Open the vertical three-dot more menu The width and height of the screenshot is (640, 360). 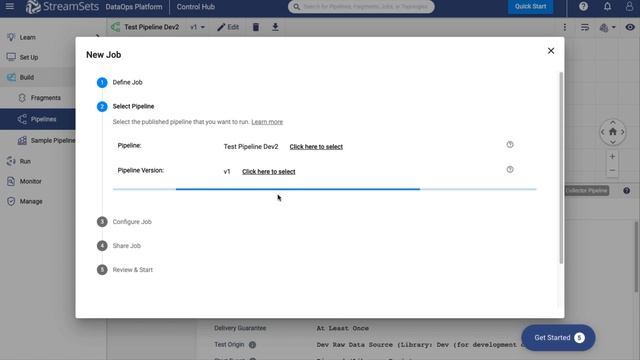coord(564,27)
